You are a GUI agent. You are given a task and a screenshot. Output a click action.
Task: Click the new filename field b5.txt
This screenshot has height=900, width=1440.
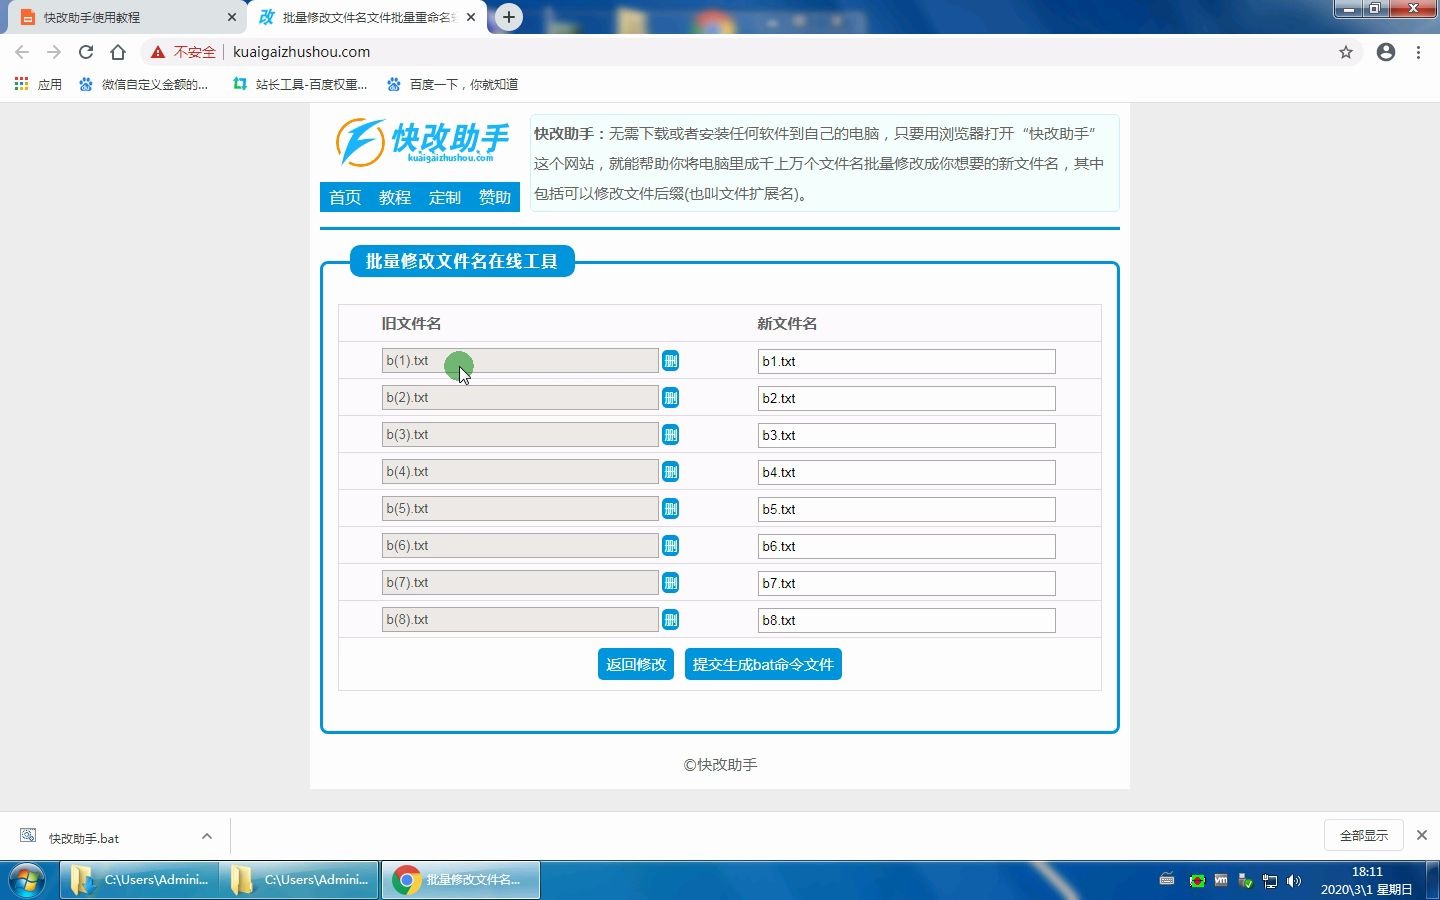tap(906, 509)
